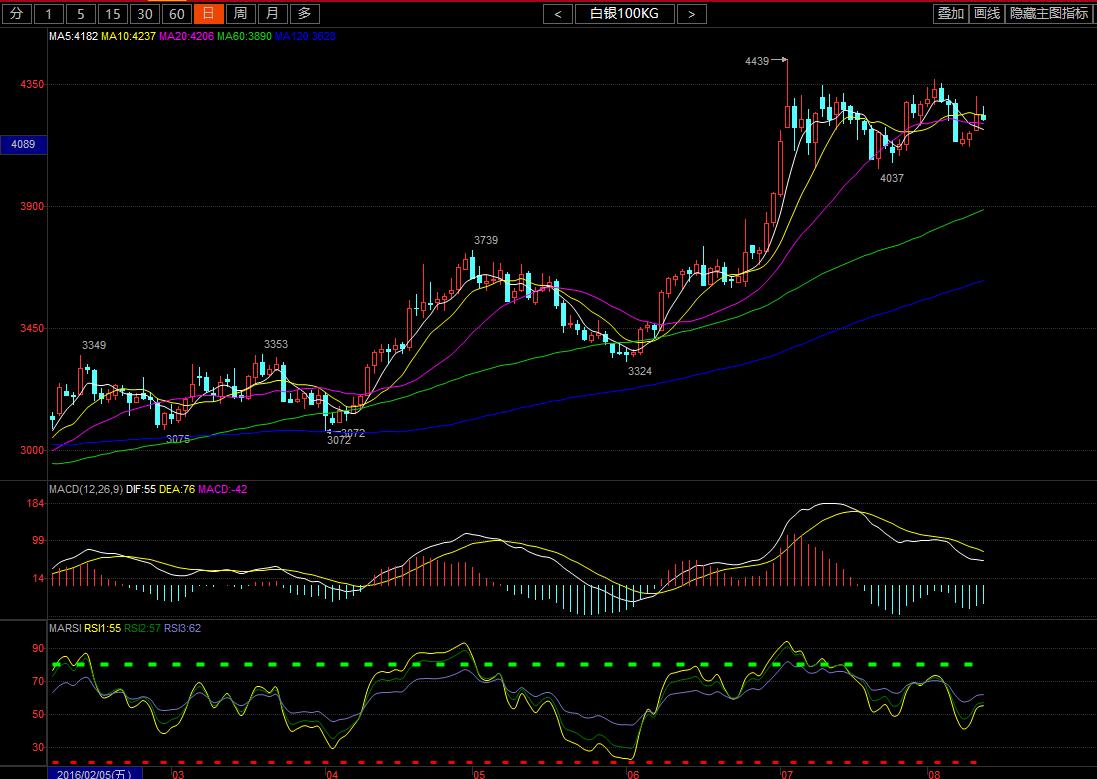Screen dimensions: 1097x779
Task: Go to next instrument with the > arrow
Action: tap(691, 13)
